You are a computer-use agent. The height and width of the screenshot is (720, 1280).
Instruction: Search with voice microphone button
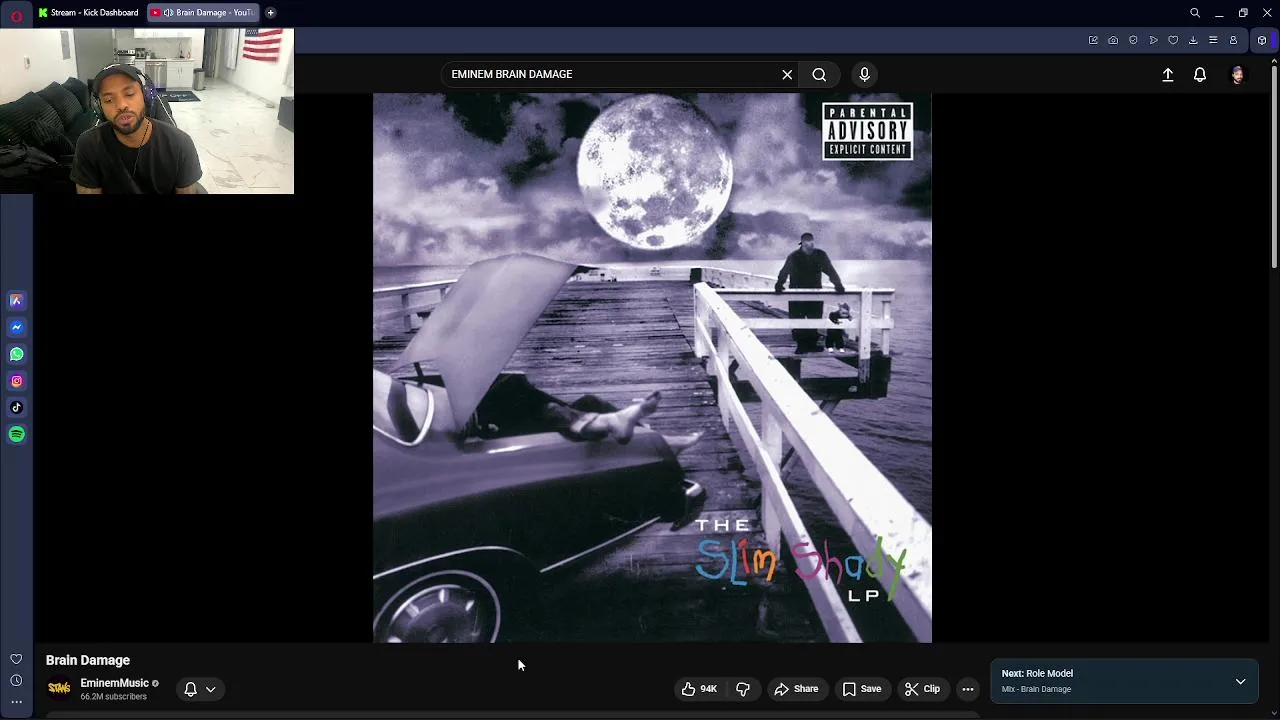(865, 74)
